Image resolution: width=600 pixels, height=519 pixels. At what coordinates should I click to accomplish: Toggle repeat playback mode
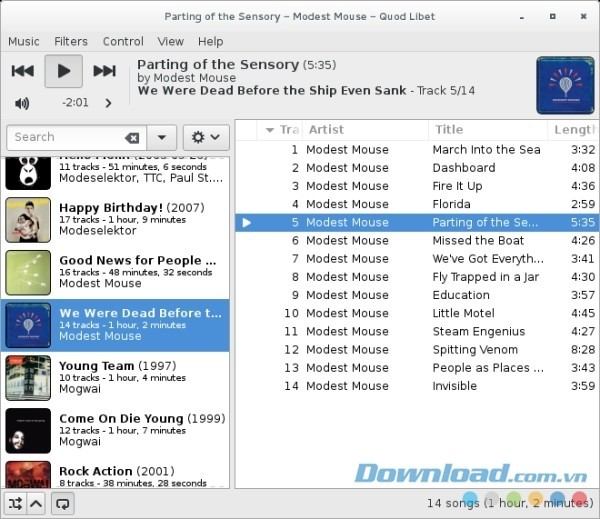(64, 503)
